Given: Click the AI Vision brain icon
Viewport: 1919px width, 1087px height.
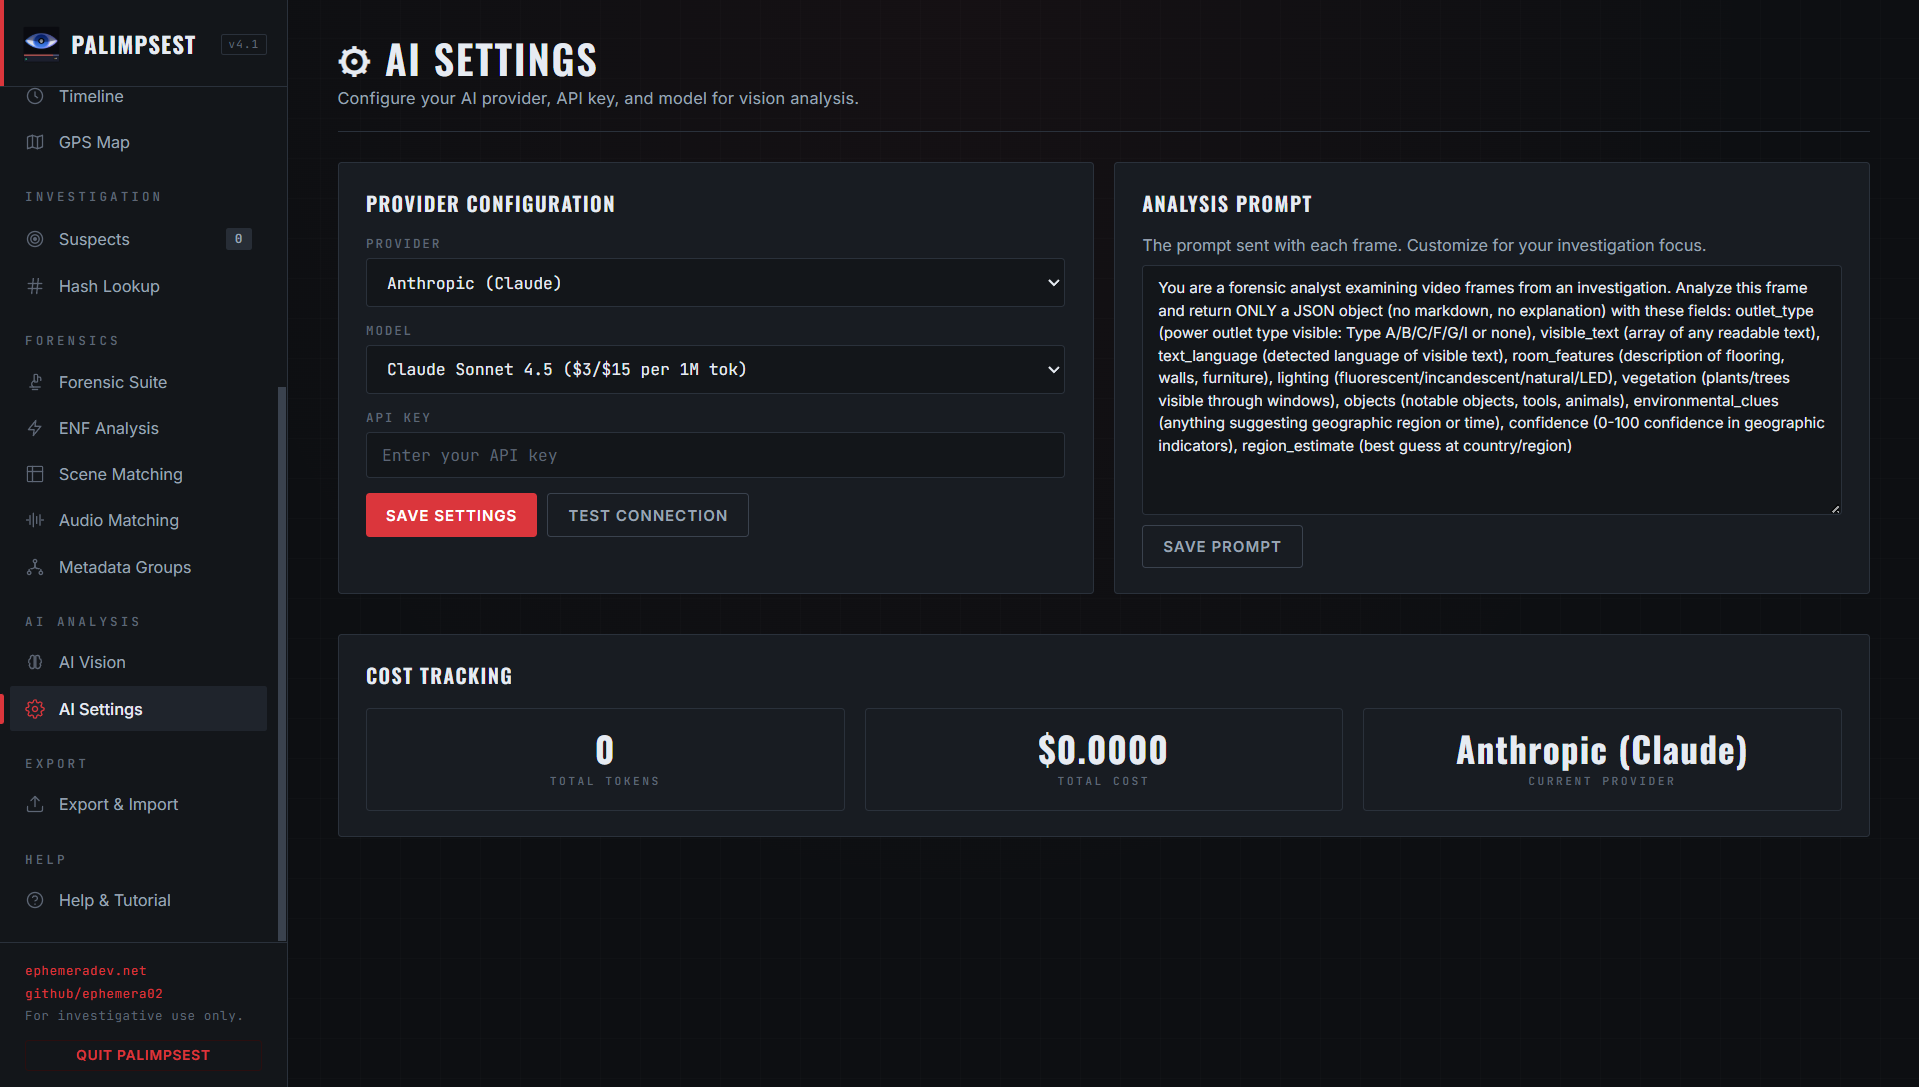Looking at the screenshot, I should coord(35,662).
